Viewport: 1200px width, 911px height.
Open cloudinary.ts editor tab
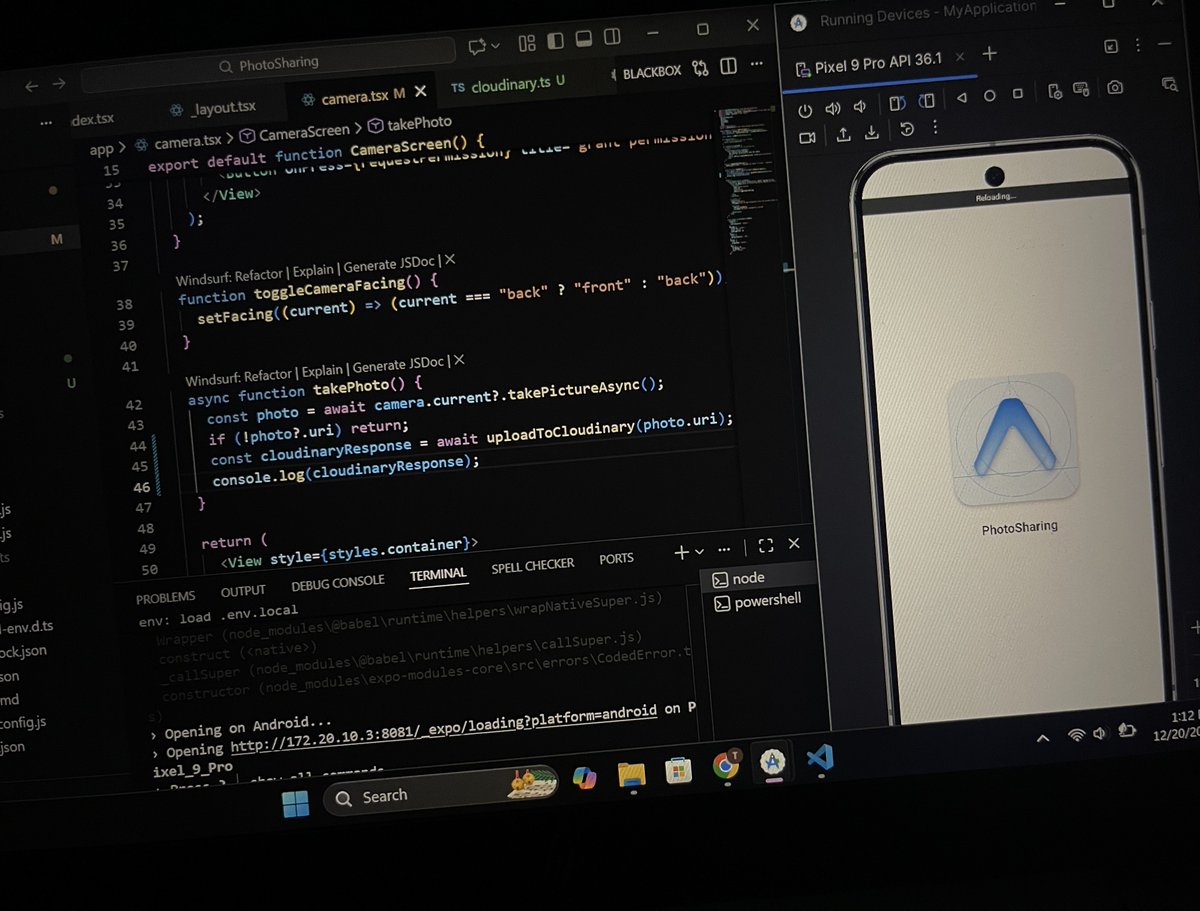[508, 84]
